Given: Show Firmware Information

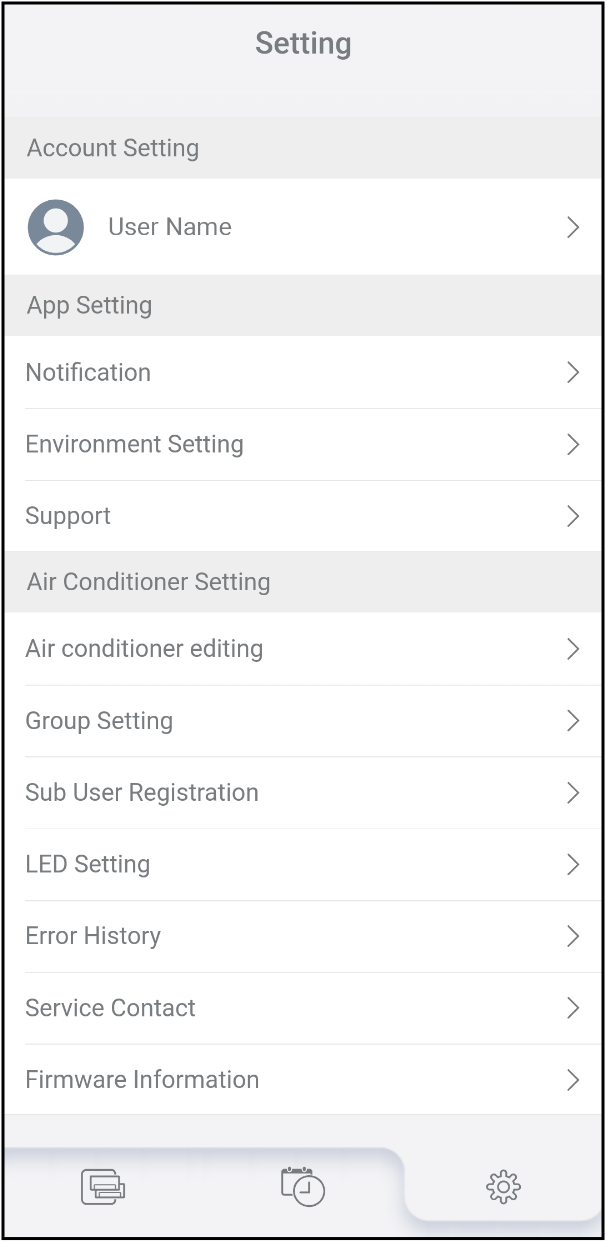Looking at the screenshot, I should (x=142, y=1081).
